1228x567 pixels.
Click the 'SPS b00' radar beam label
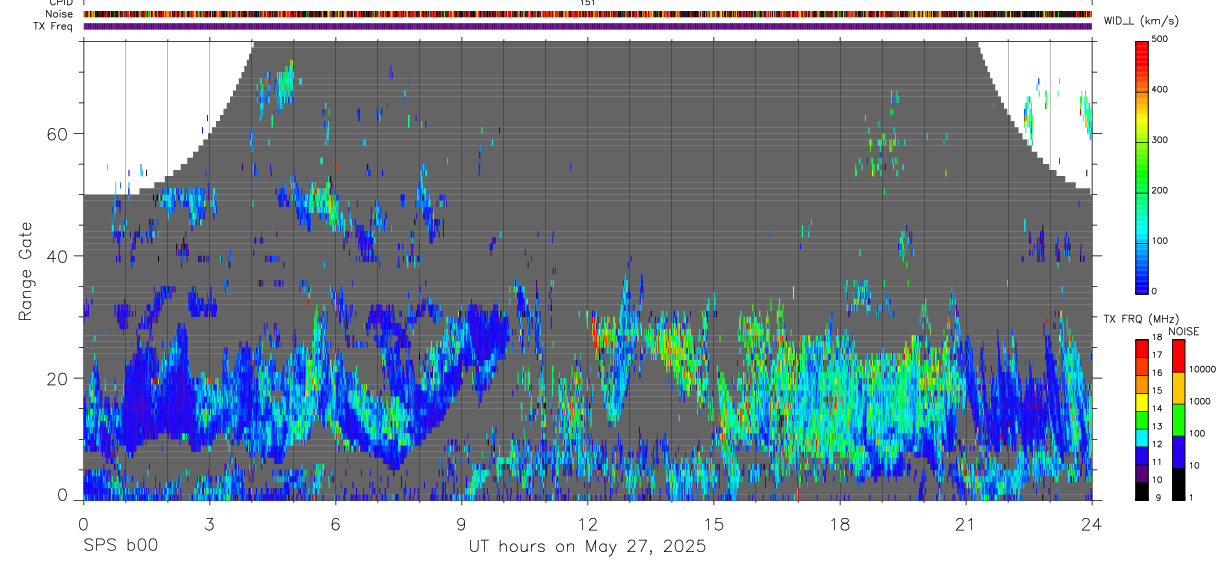[x=119, y=546]
